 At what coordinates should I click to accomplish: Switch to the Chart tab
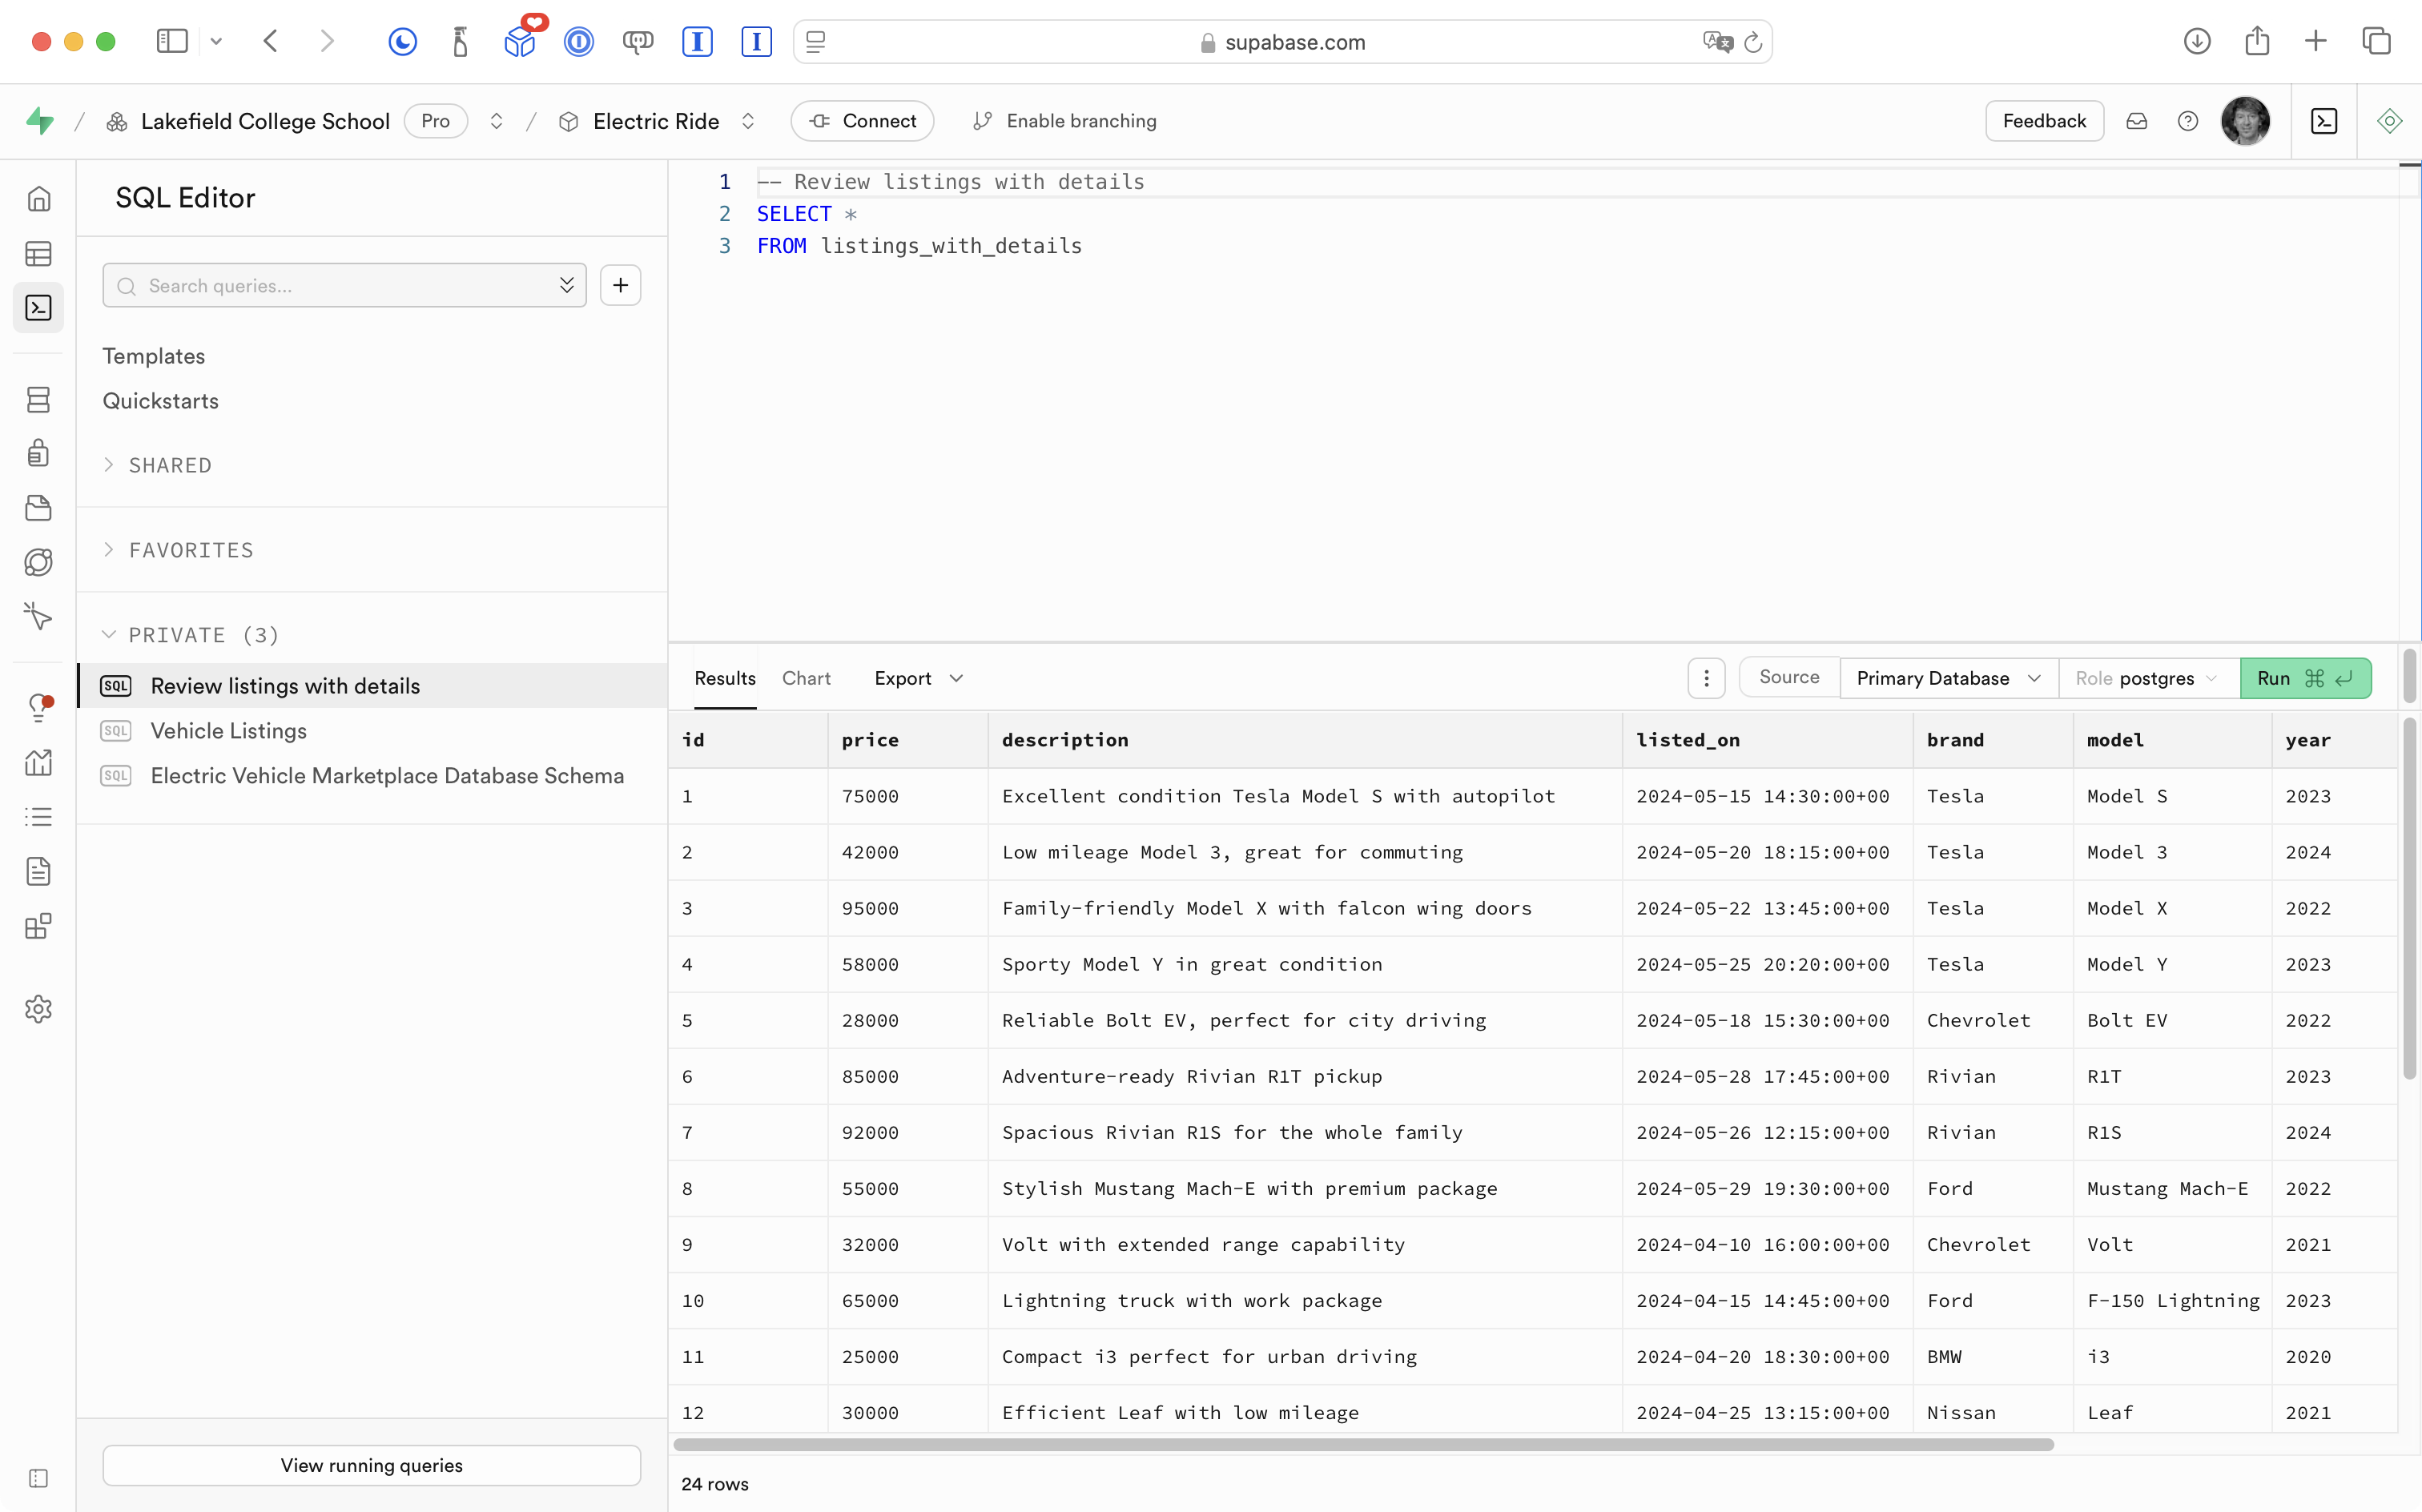tap(806, 678)
